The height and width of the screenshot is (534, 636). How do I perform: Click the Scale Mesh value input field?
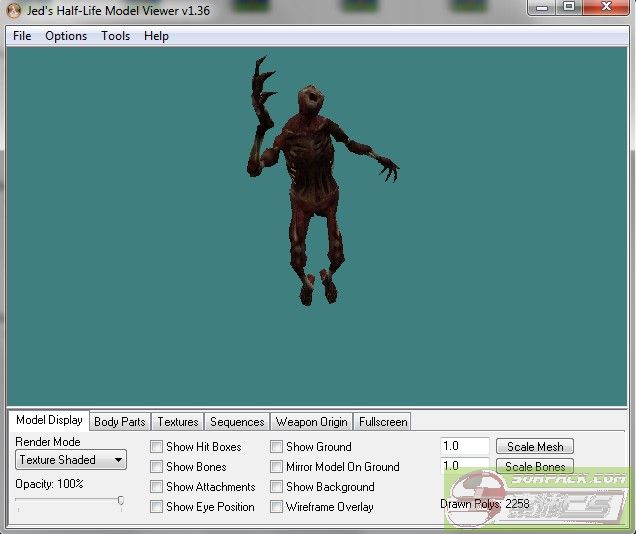click(x=465, y=447)
